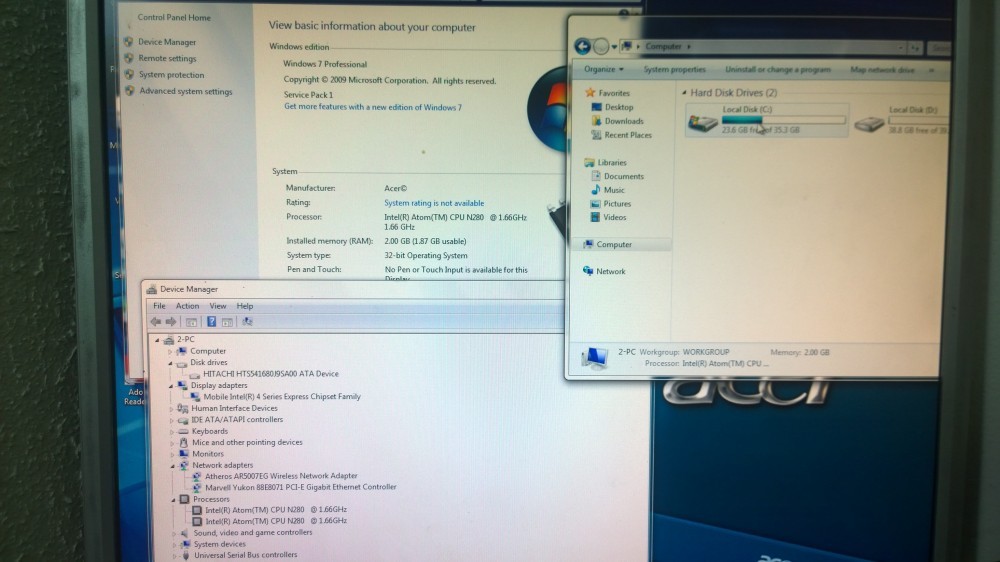Collapse the 2-PC root node

157,340
